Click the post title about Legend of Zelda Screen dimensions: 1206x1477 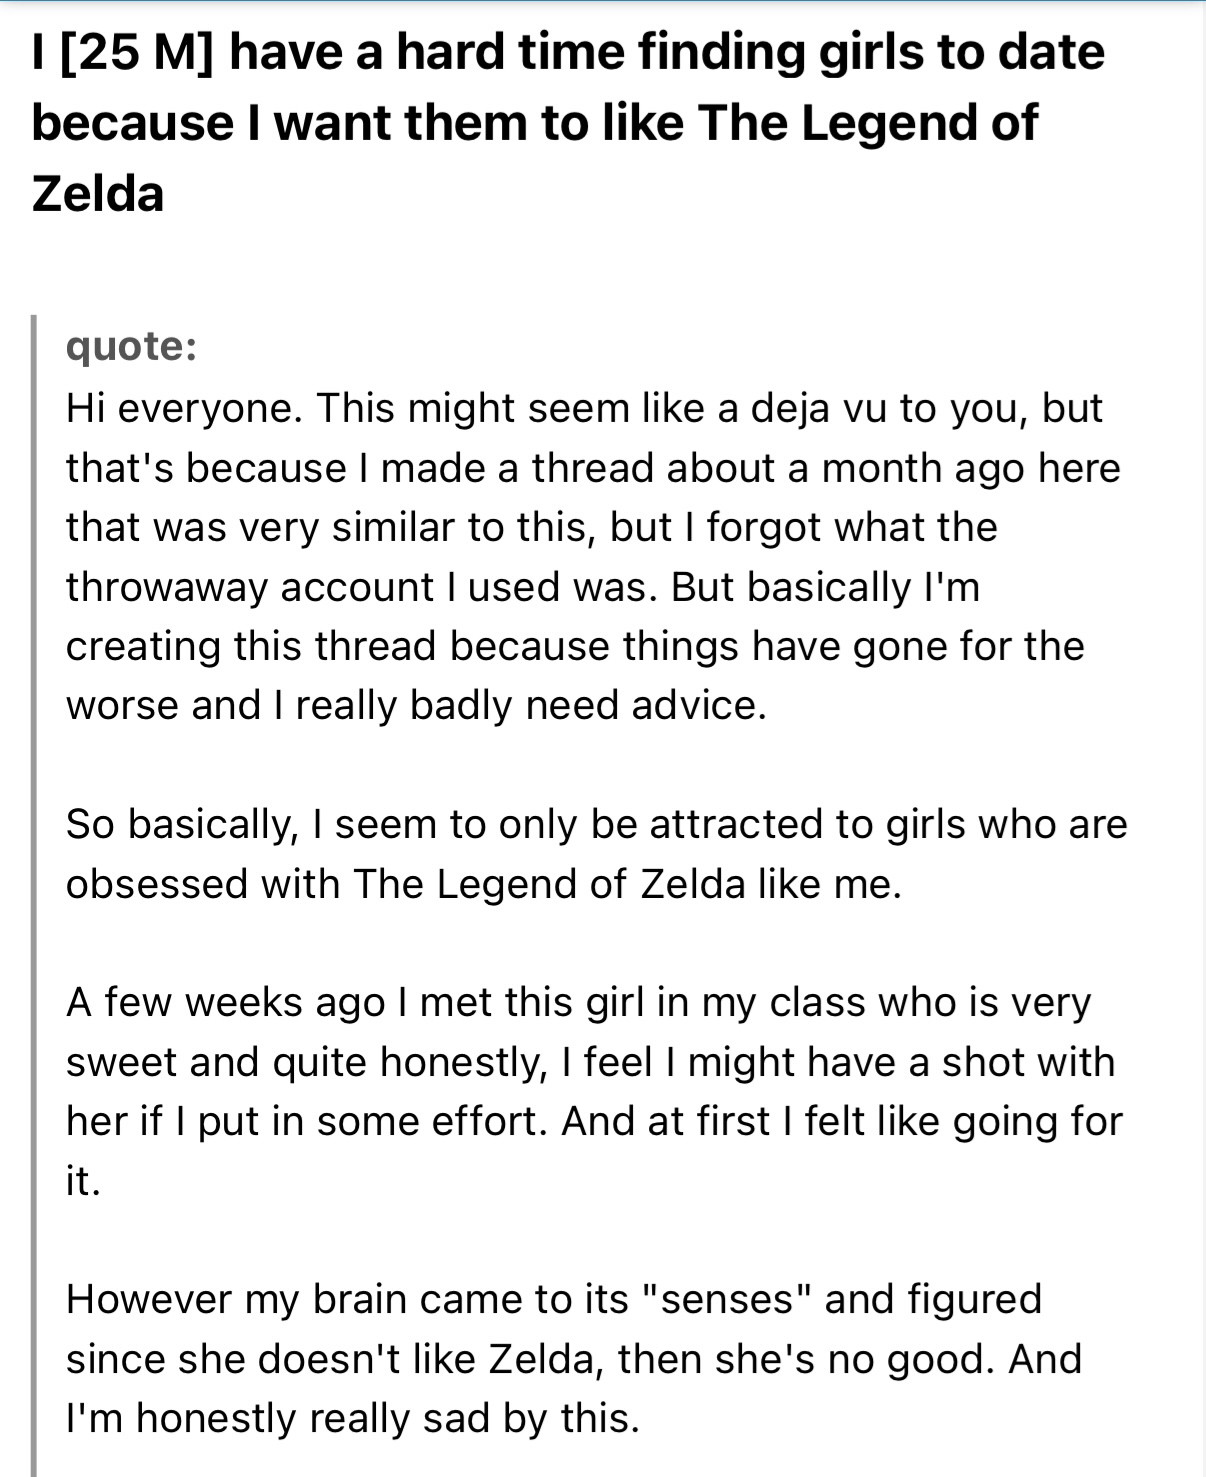(568, 122)
